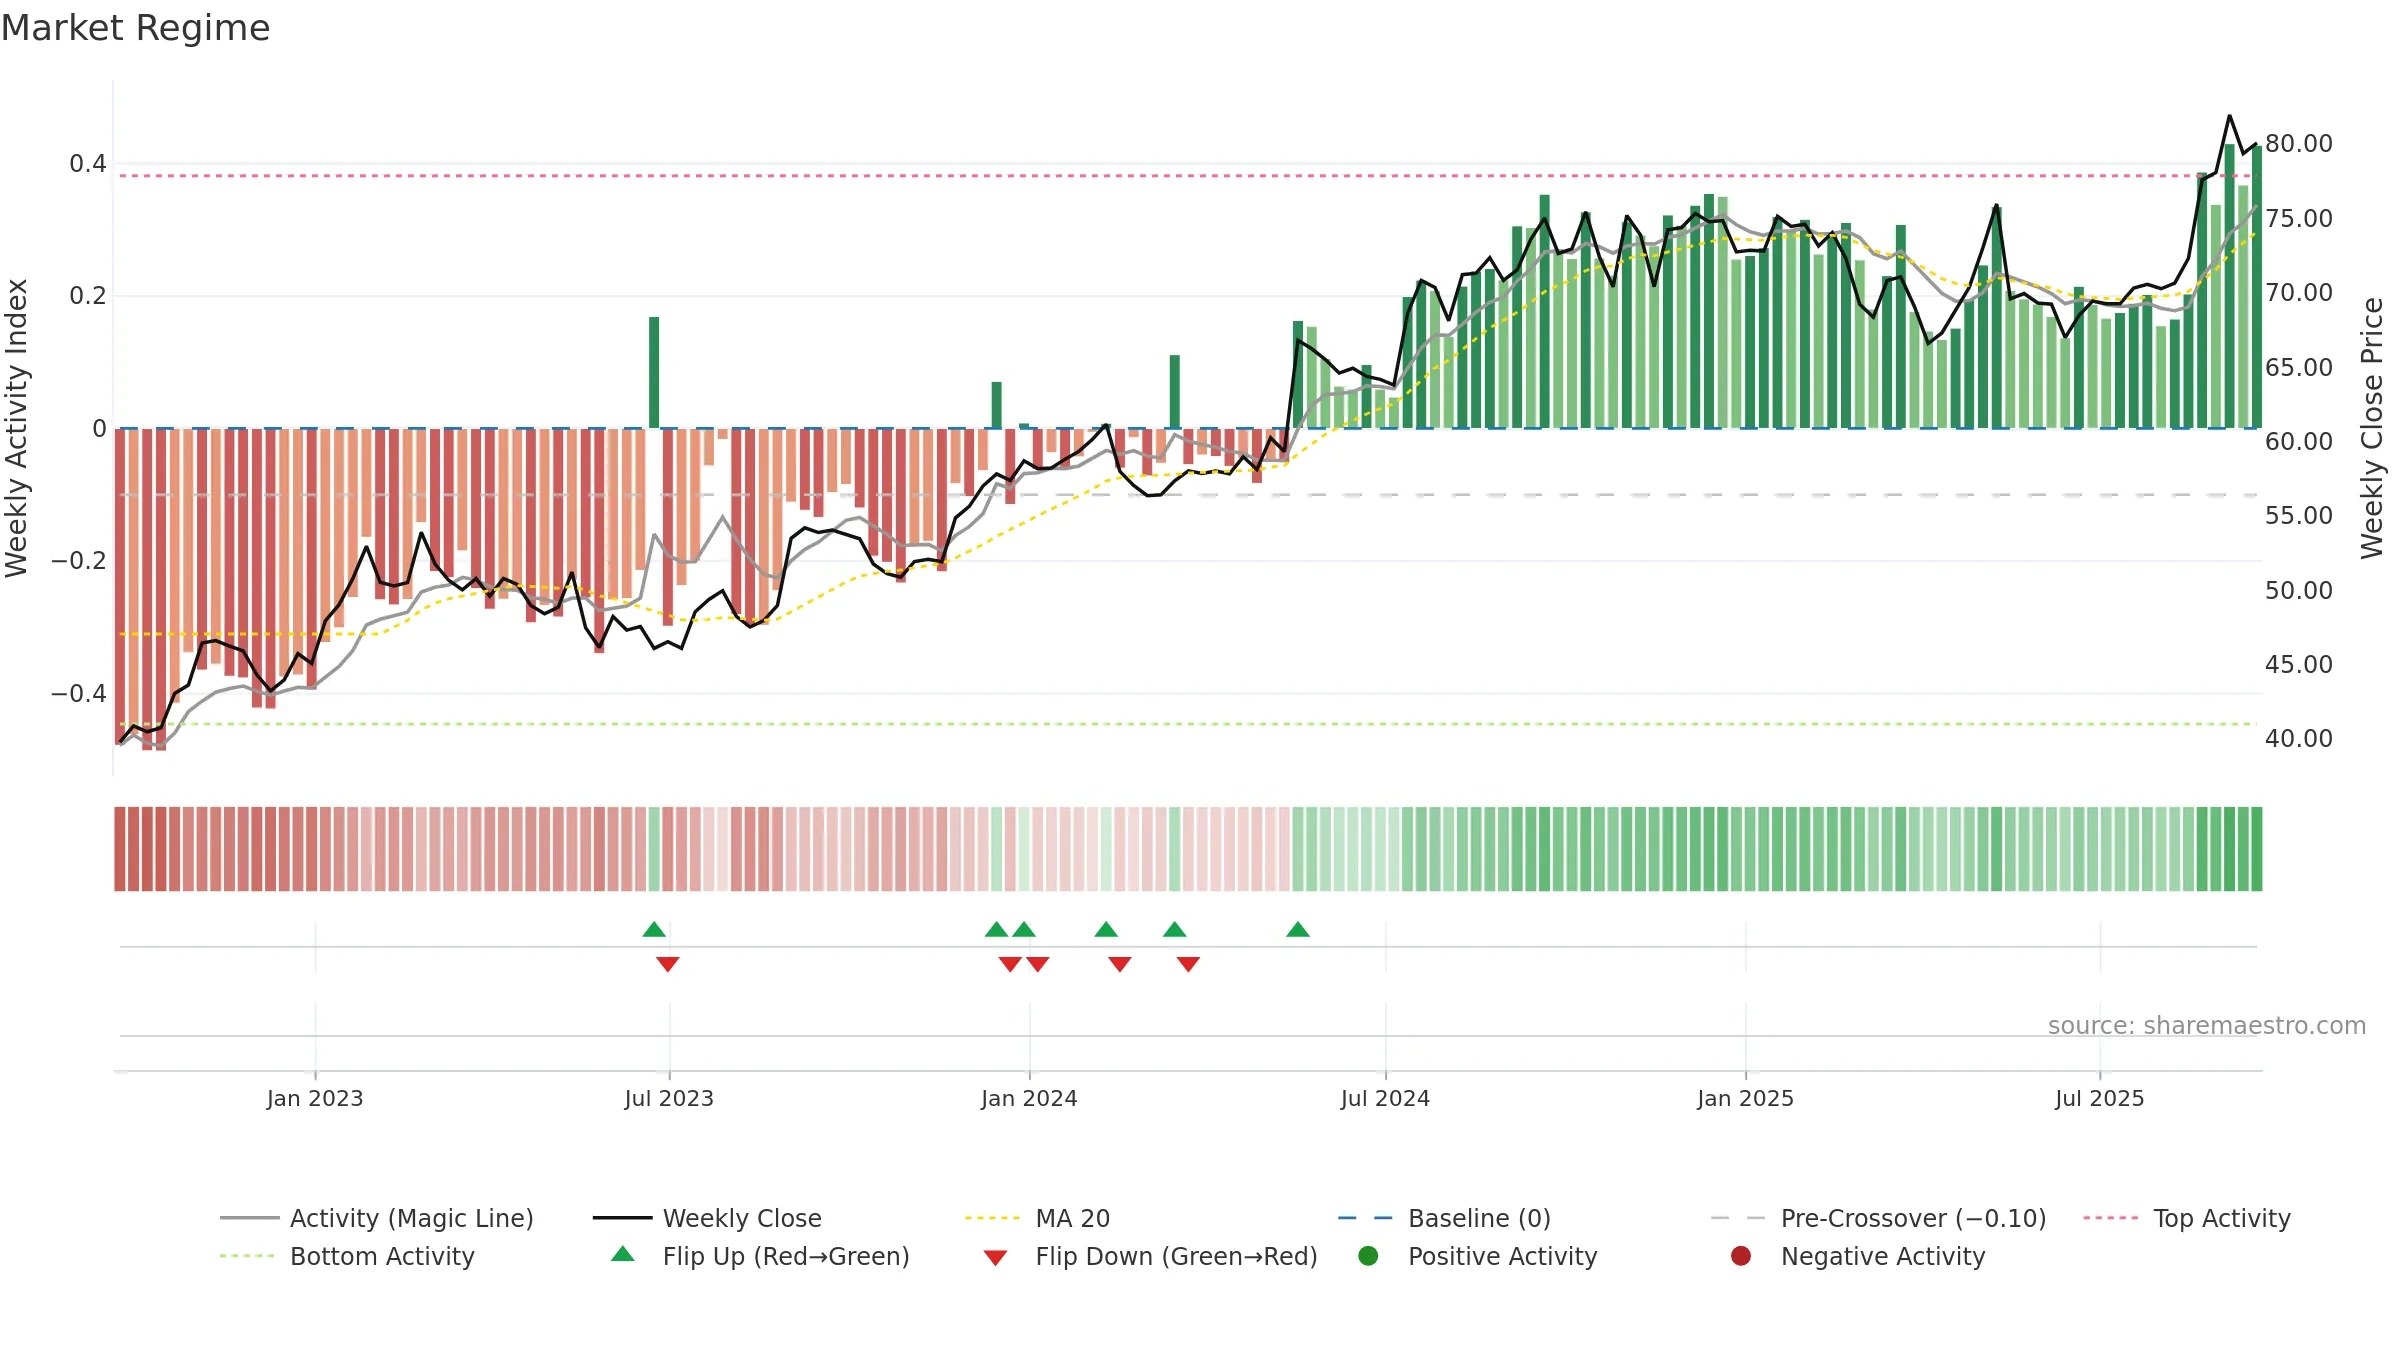Toggle Bottom Activity legend entry
Viewport: 2400px width, 1350px height.
(x=347, y=1256)
